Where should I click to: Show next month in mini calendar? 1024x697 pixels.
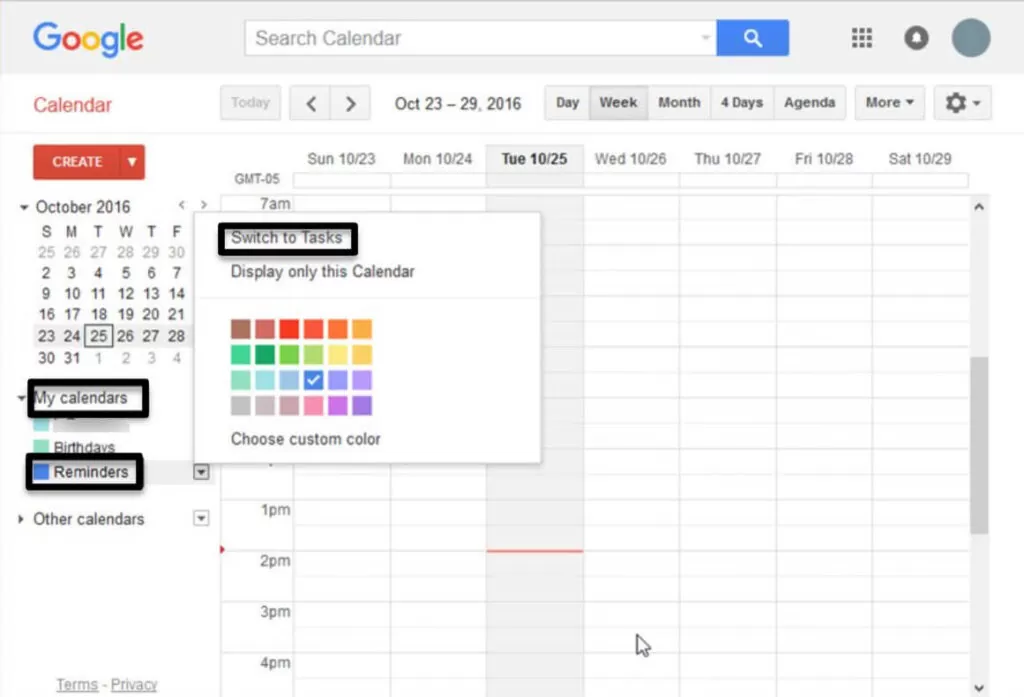[204, 205]
